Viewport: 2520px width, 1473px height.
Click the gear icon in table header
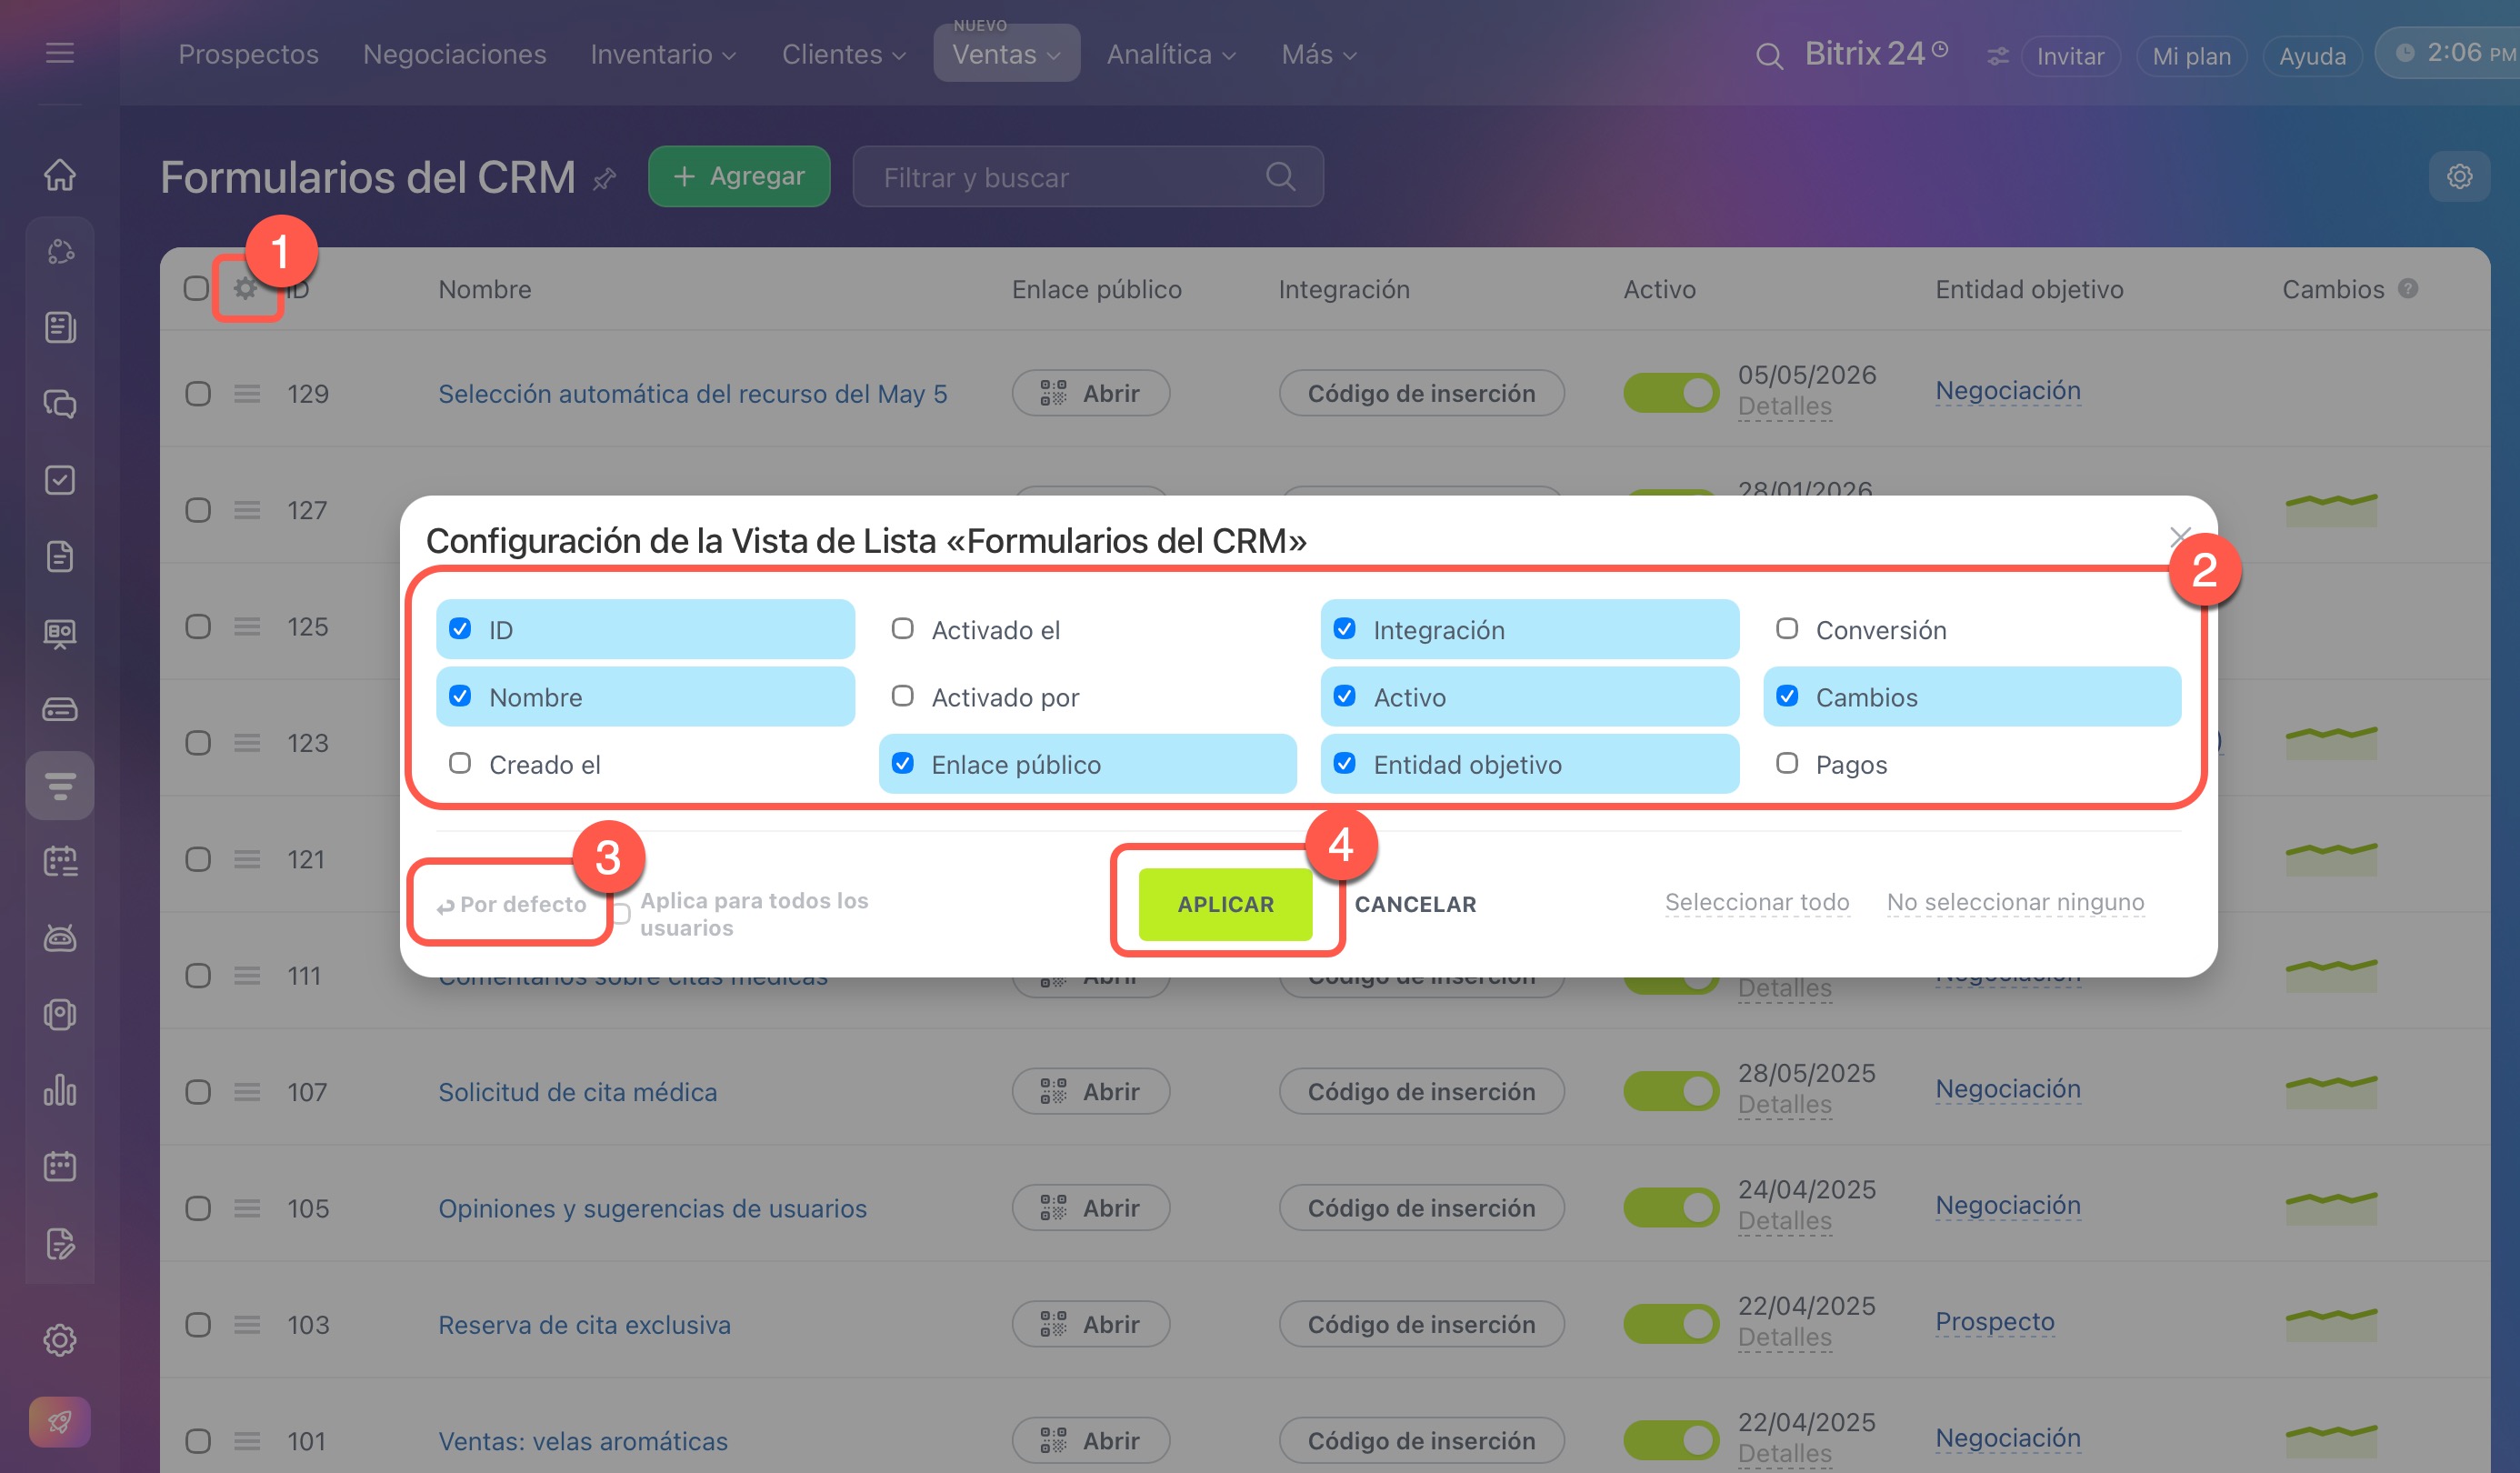click(x=245, y=289)
